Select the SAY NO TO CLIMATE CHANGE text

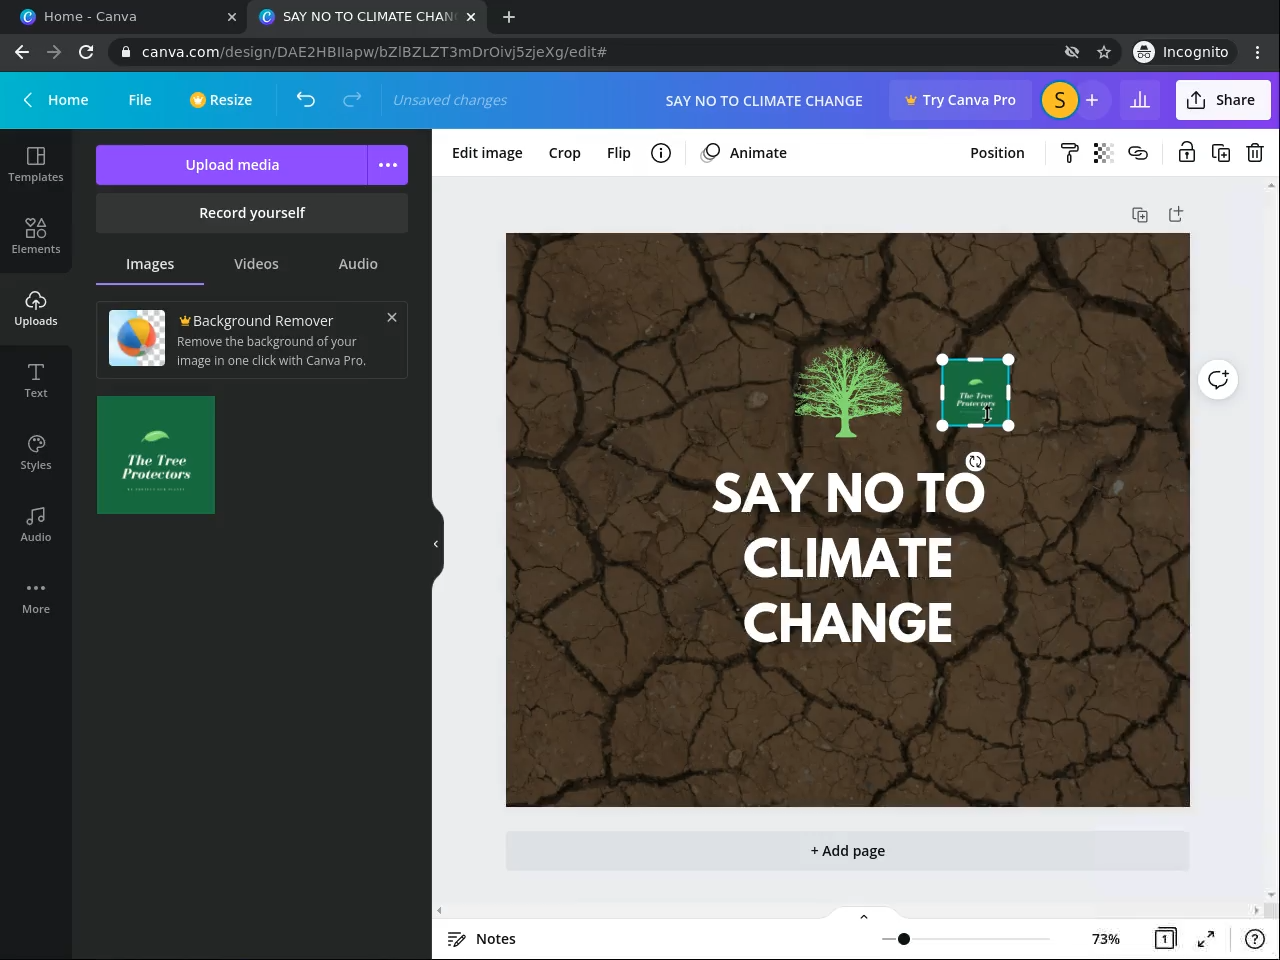click(848, 557)
